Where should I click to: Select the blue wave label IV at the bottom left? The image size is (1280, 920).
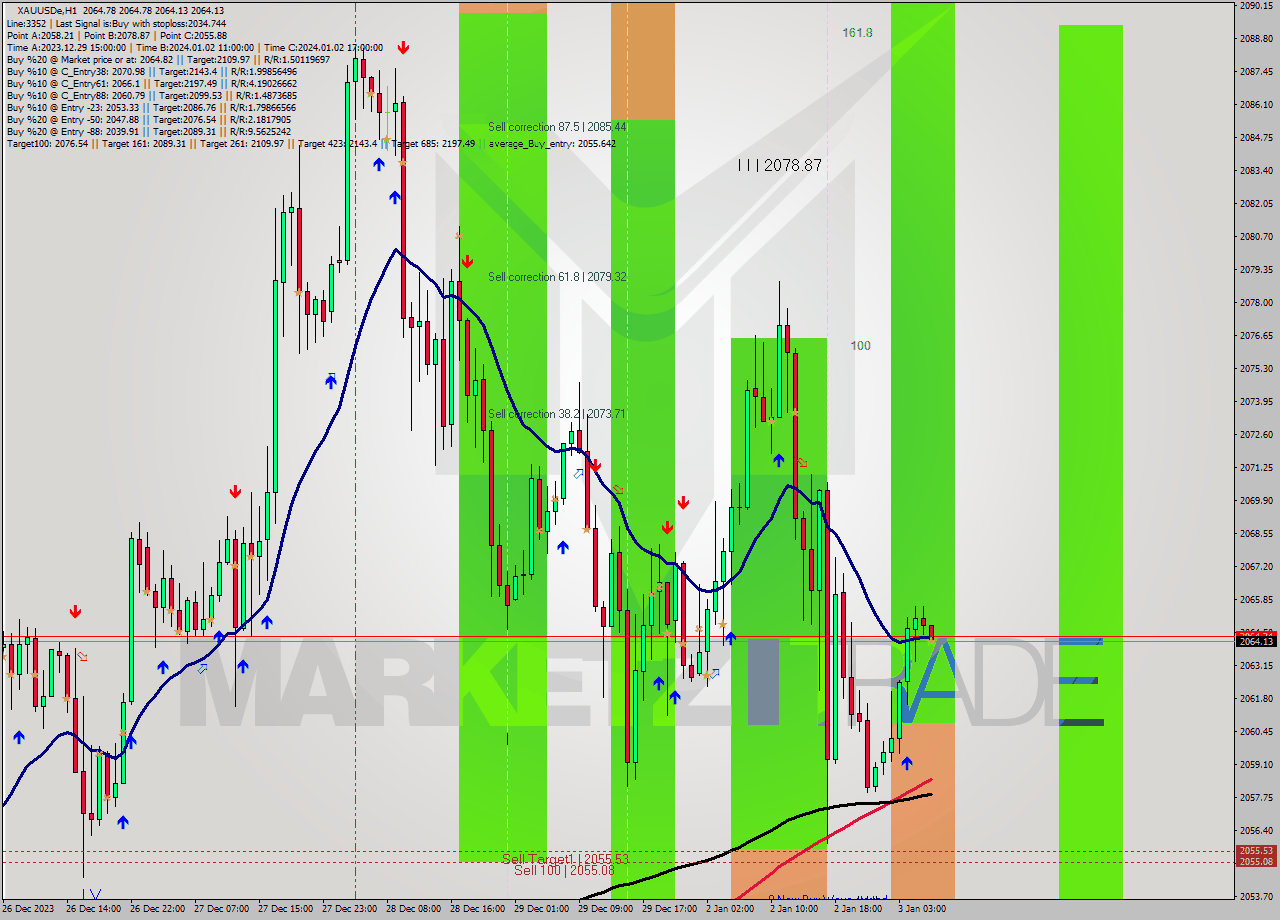click(x=91, y=893)
